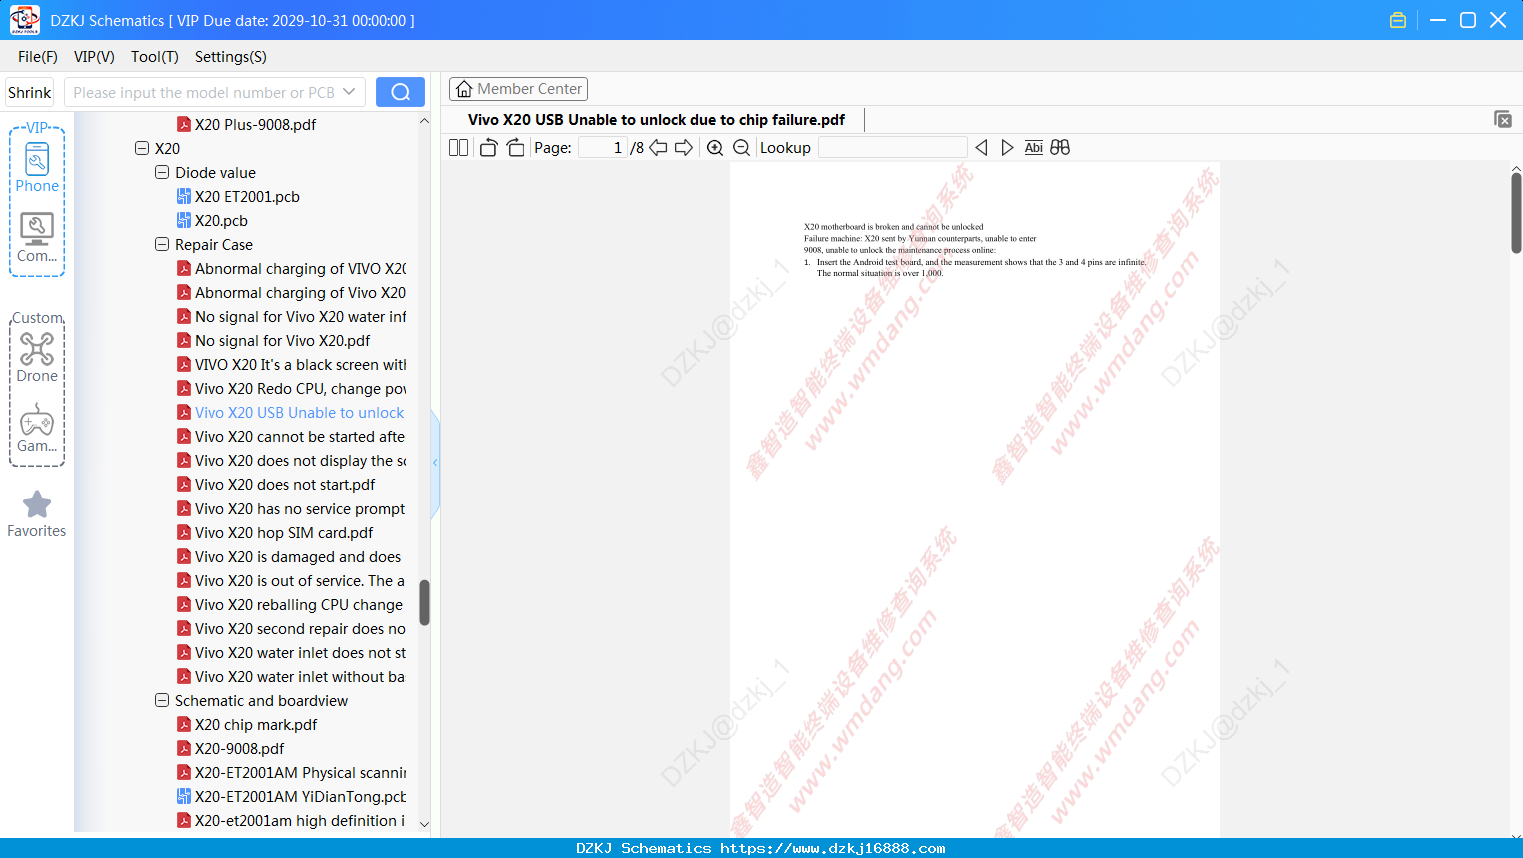Click the file tree scroll-up arrow

424,121
